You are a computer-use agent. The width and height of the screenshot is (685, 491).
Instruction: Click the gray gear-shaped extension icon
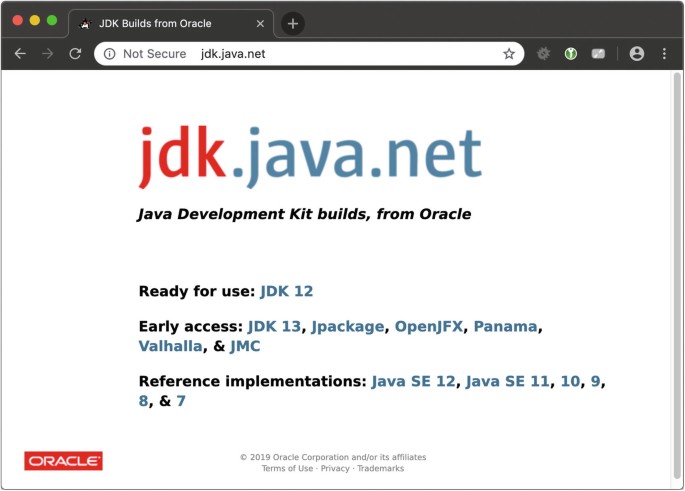pos(543,54)
